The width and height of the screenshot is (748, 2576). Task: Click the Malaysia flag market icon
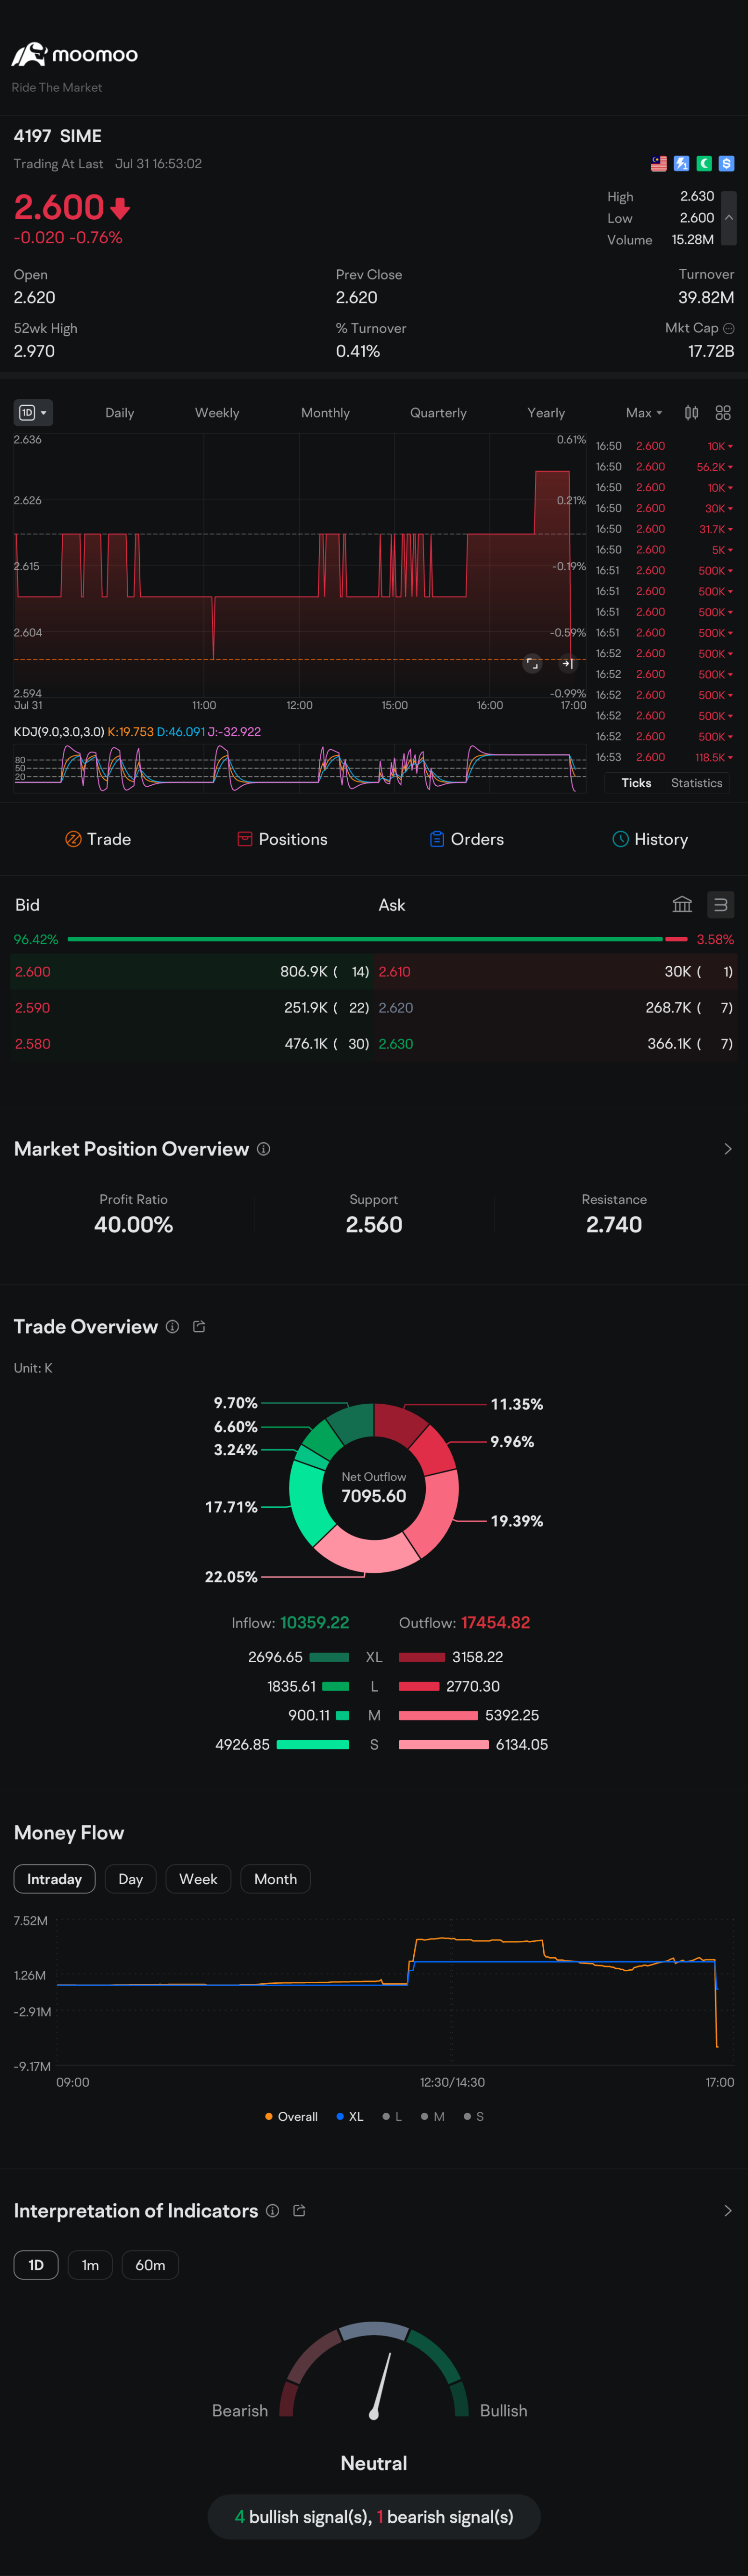coord(659,163)
